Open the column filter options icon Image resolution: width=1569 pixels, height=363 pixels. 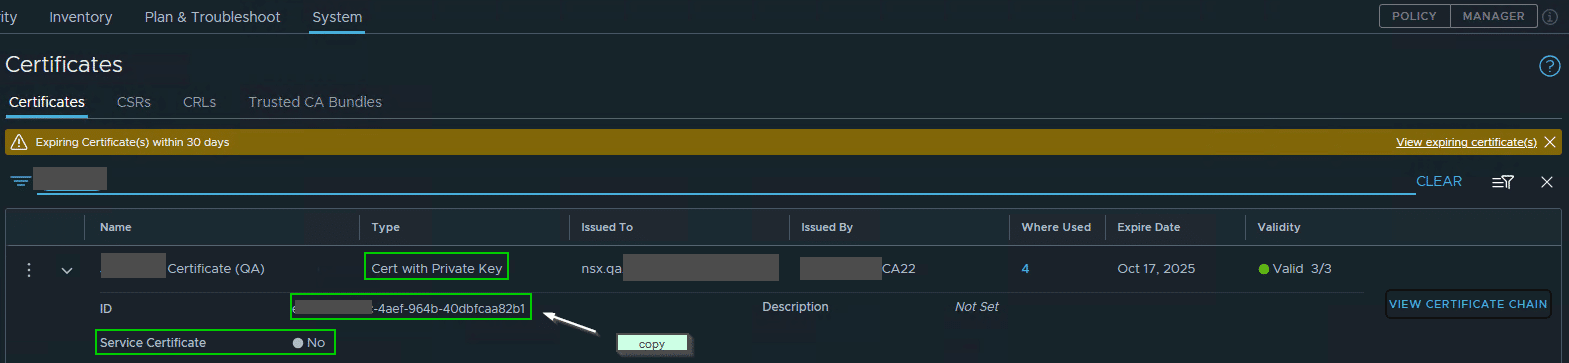[1502, 182]
